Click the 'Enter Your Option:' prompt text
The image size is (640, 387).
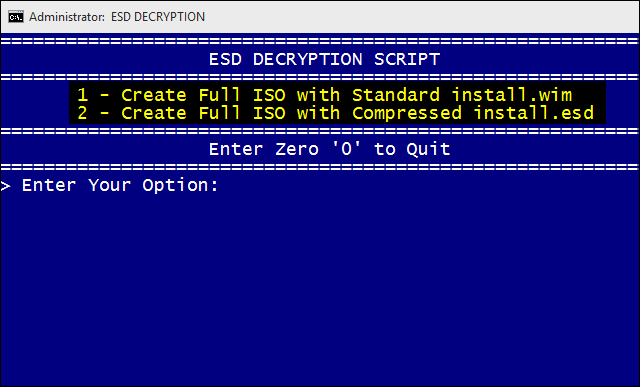[x=120, y=185]
